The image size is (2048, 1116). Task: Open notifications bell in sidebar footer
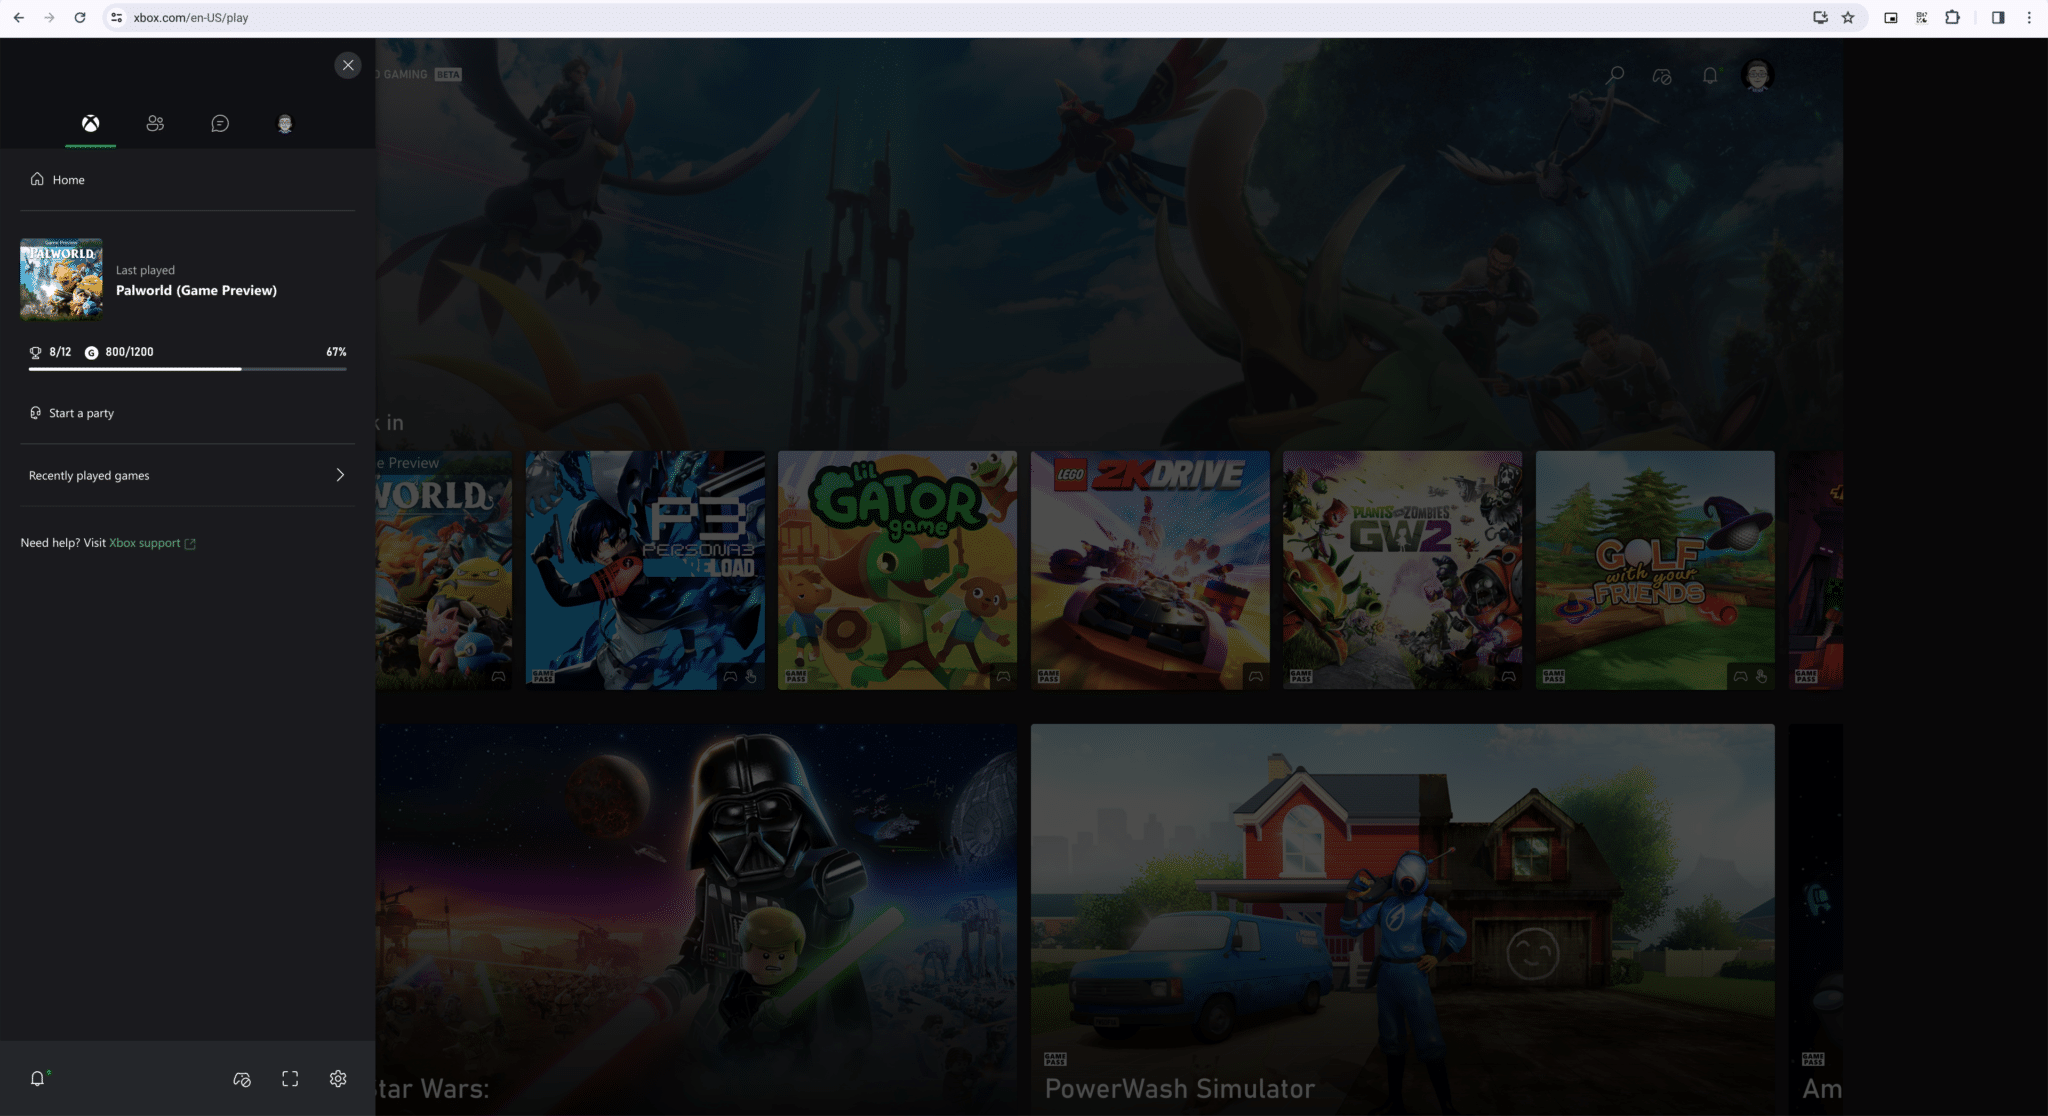tap(38, 1078)
